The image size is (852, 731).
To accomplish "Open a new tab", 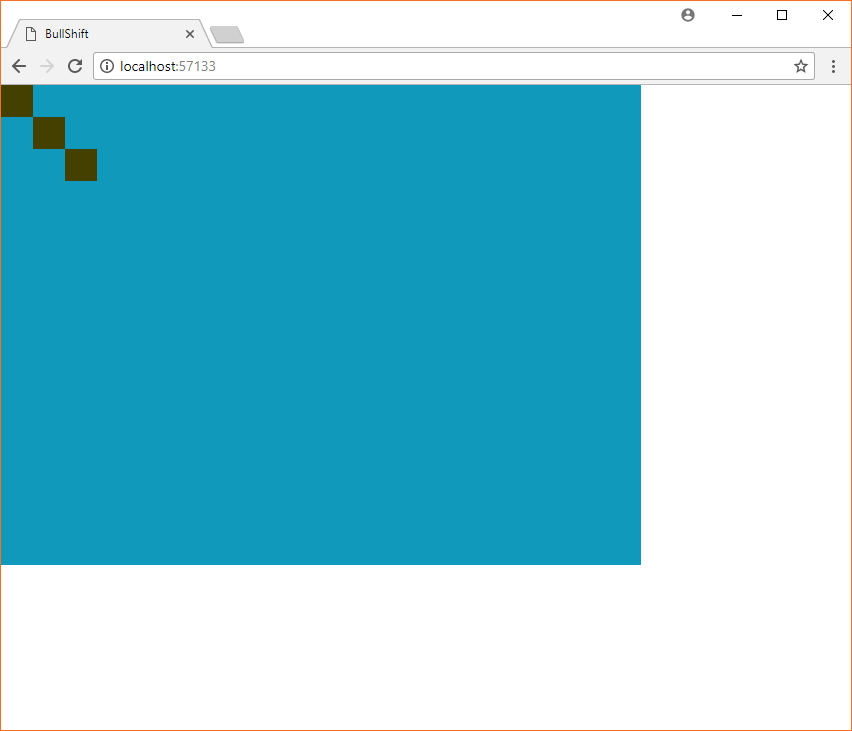I will coord(227,35).
